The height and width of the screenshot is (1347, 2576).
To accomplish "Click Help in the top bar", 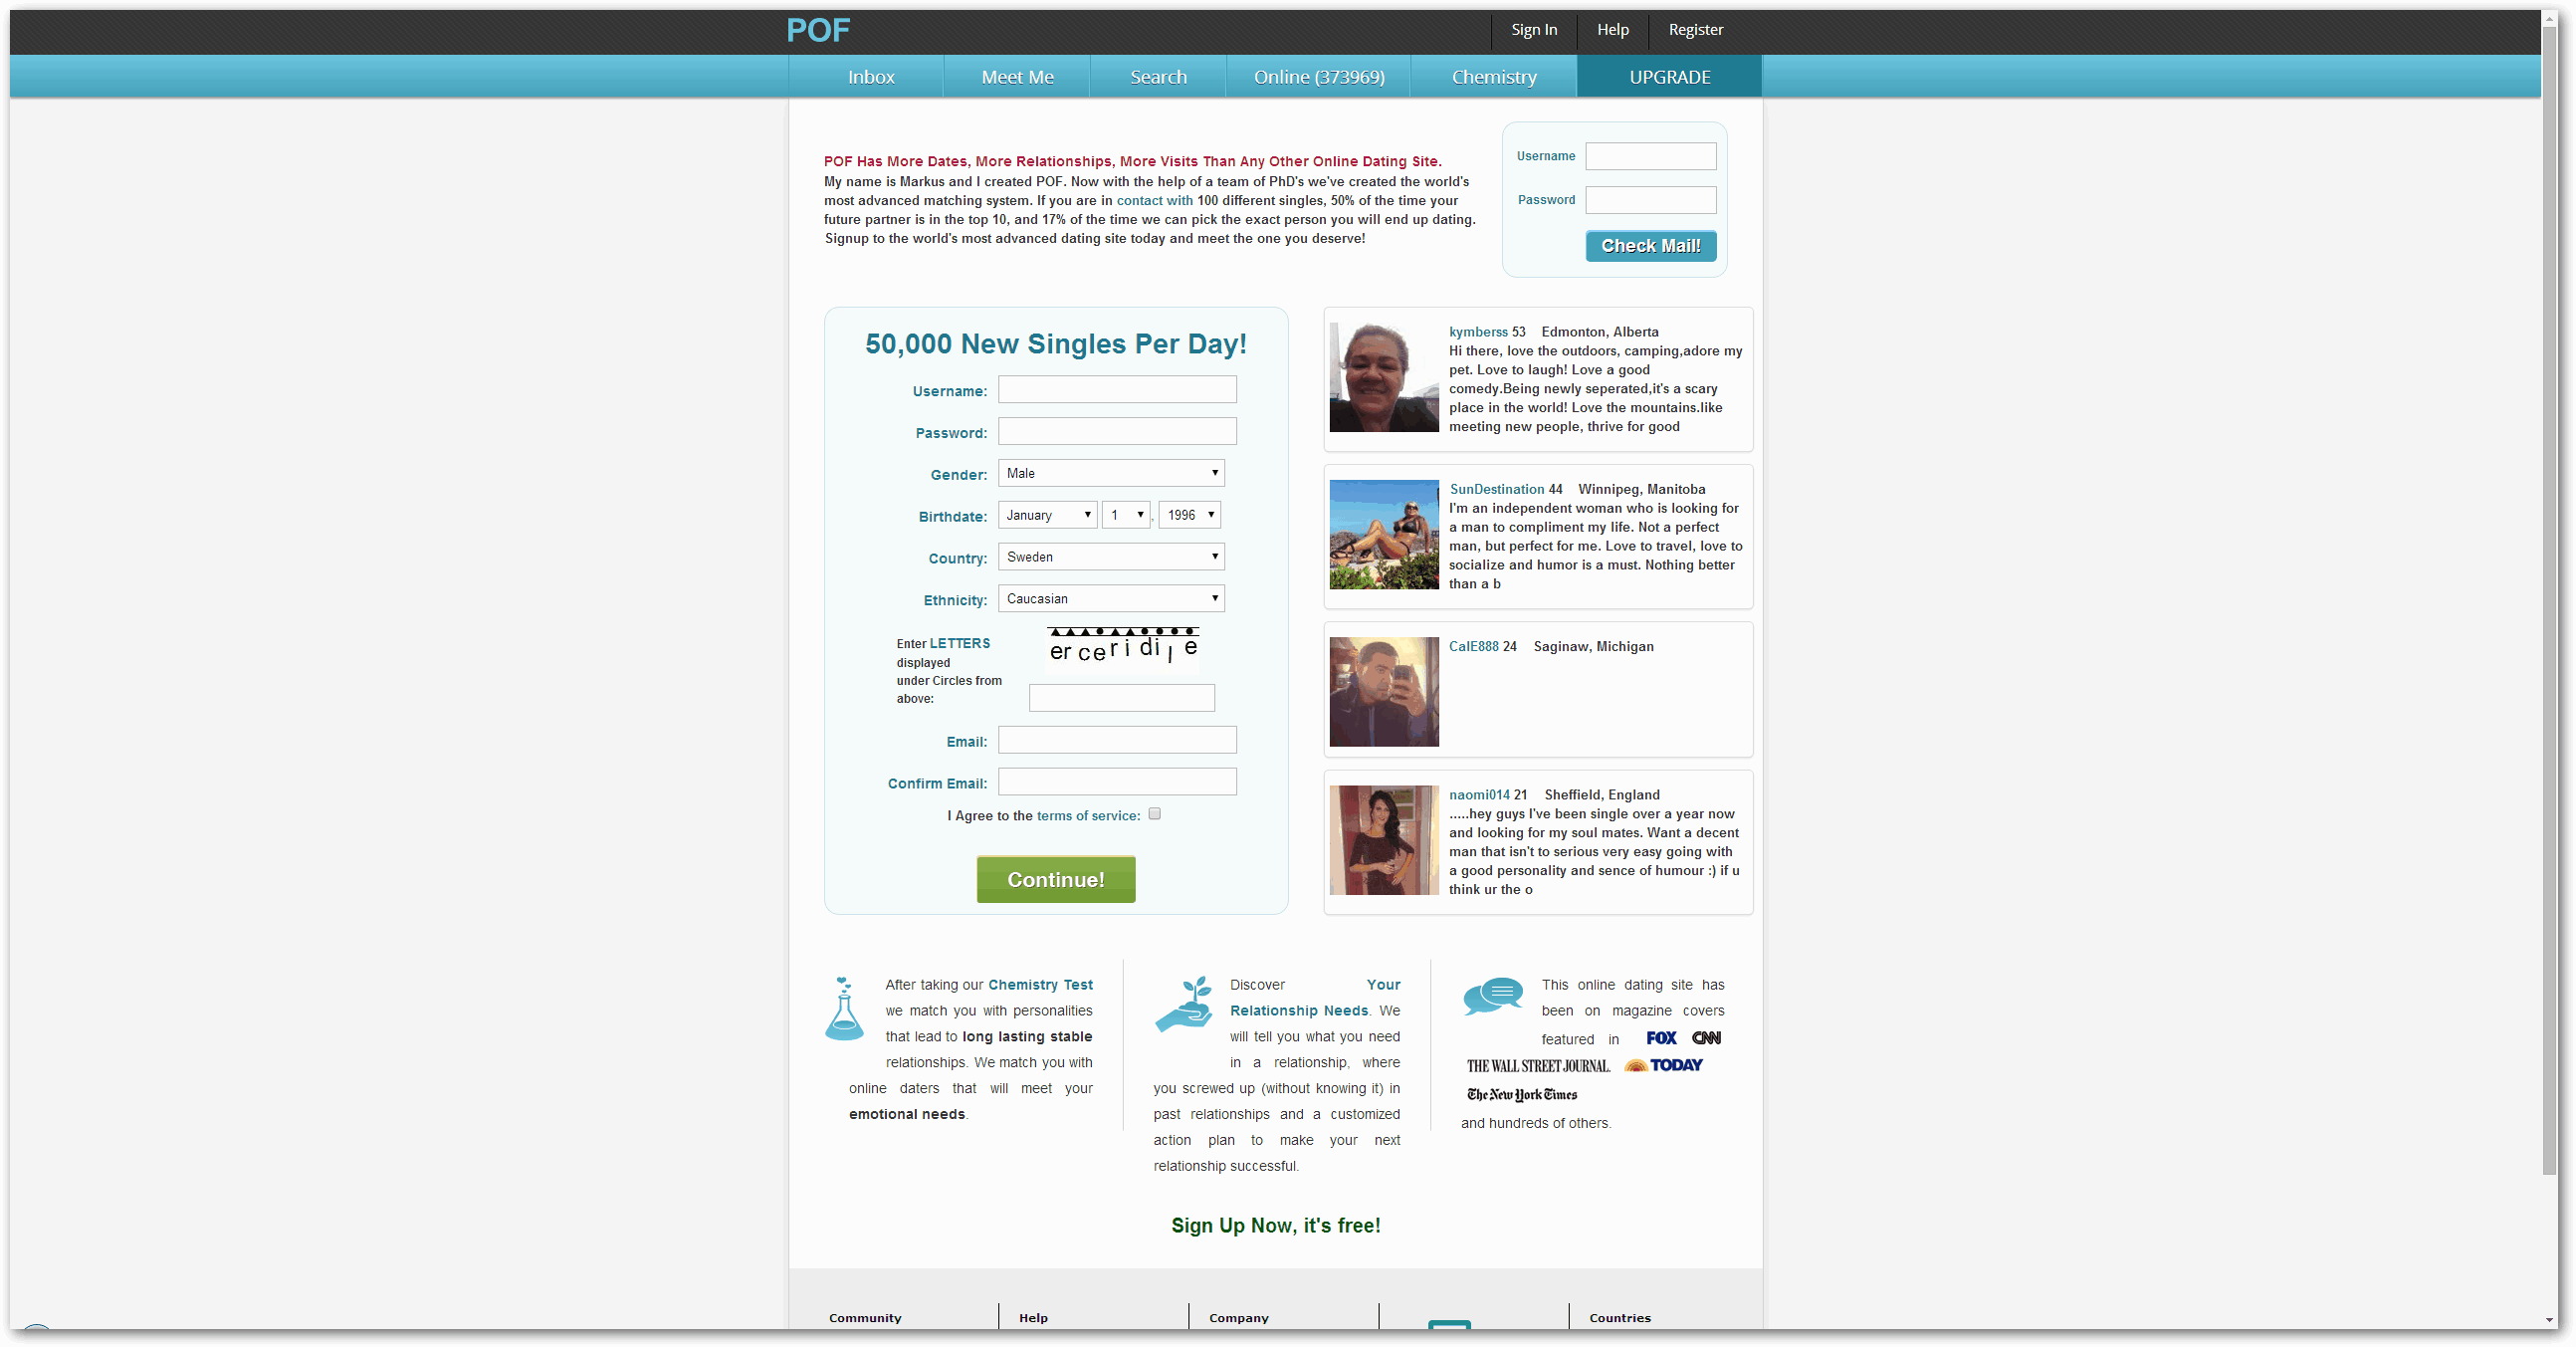I will coord(1612,30).
